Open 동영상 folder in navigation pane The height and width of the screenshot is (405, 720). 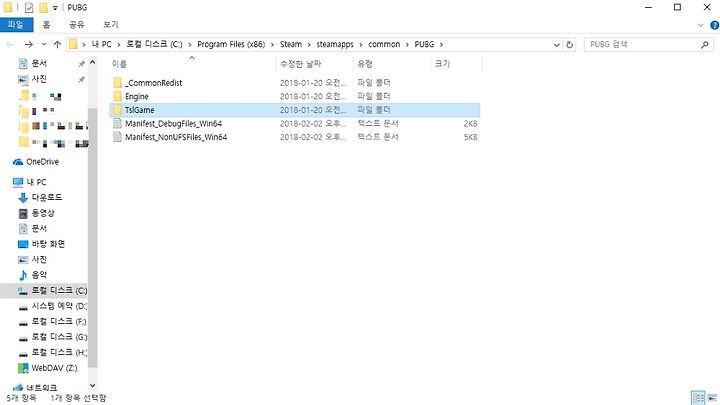point(43,213)
